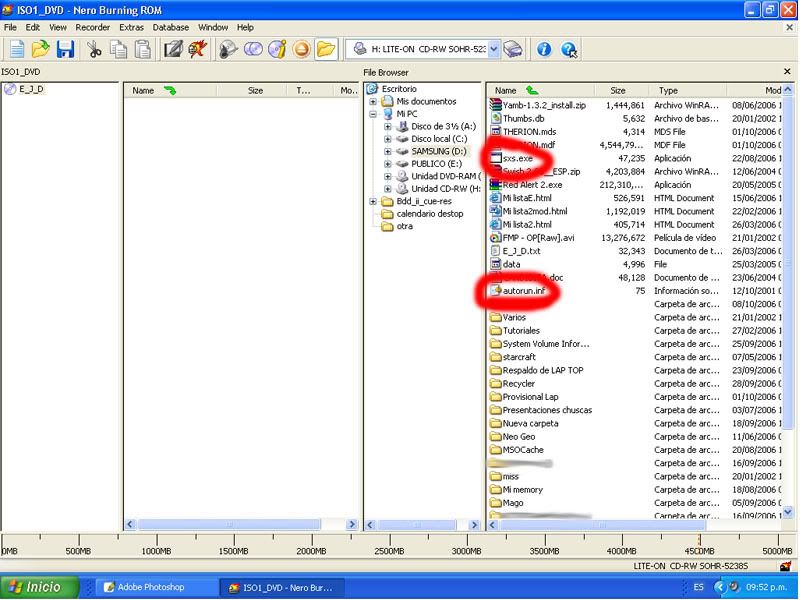The width and height of the screenshot is (800, 600).
Task: Open the recorder drive dropdown H: LITE-ON
Action: click(494, 49)
